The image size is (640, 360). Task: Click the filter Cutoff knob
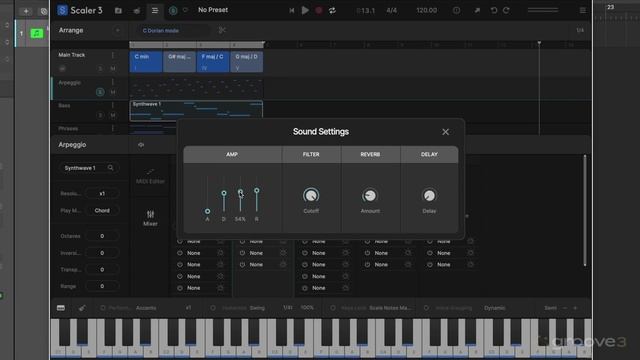coord(311,196)
